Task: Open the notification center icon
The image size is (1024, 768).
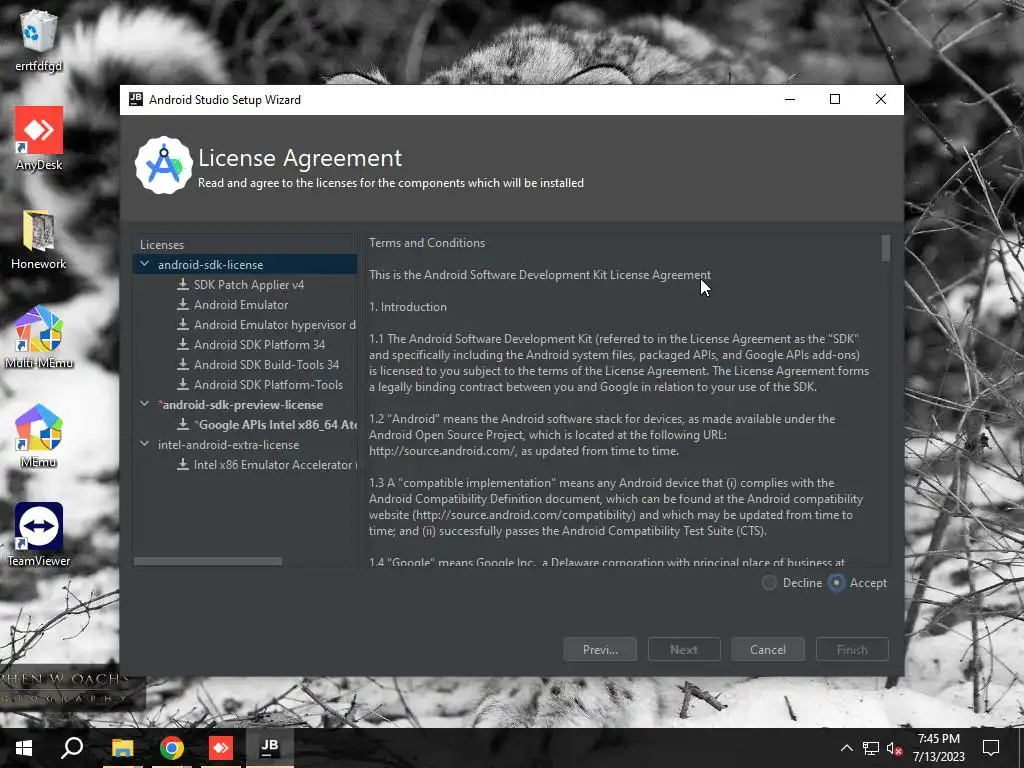Action: coord(991,748)
